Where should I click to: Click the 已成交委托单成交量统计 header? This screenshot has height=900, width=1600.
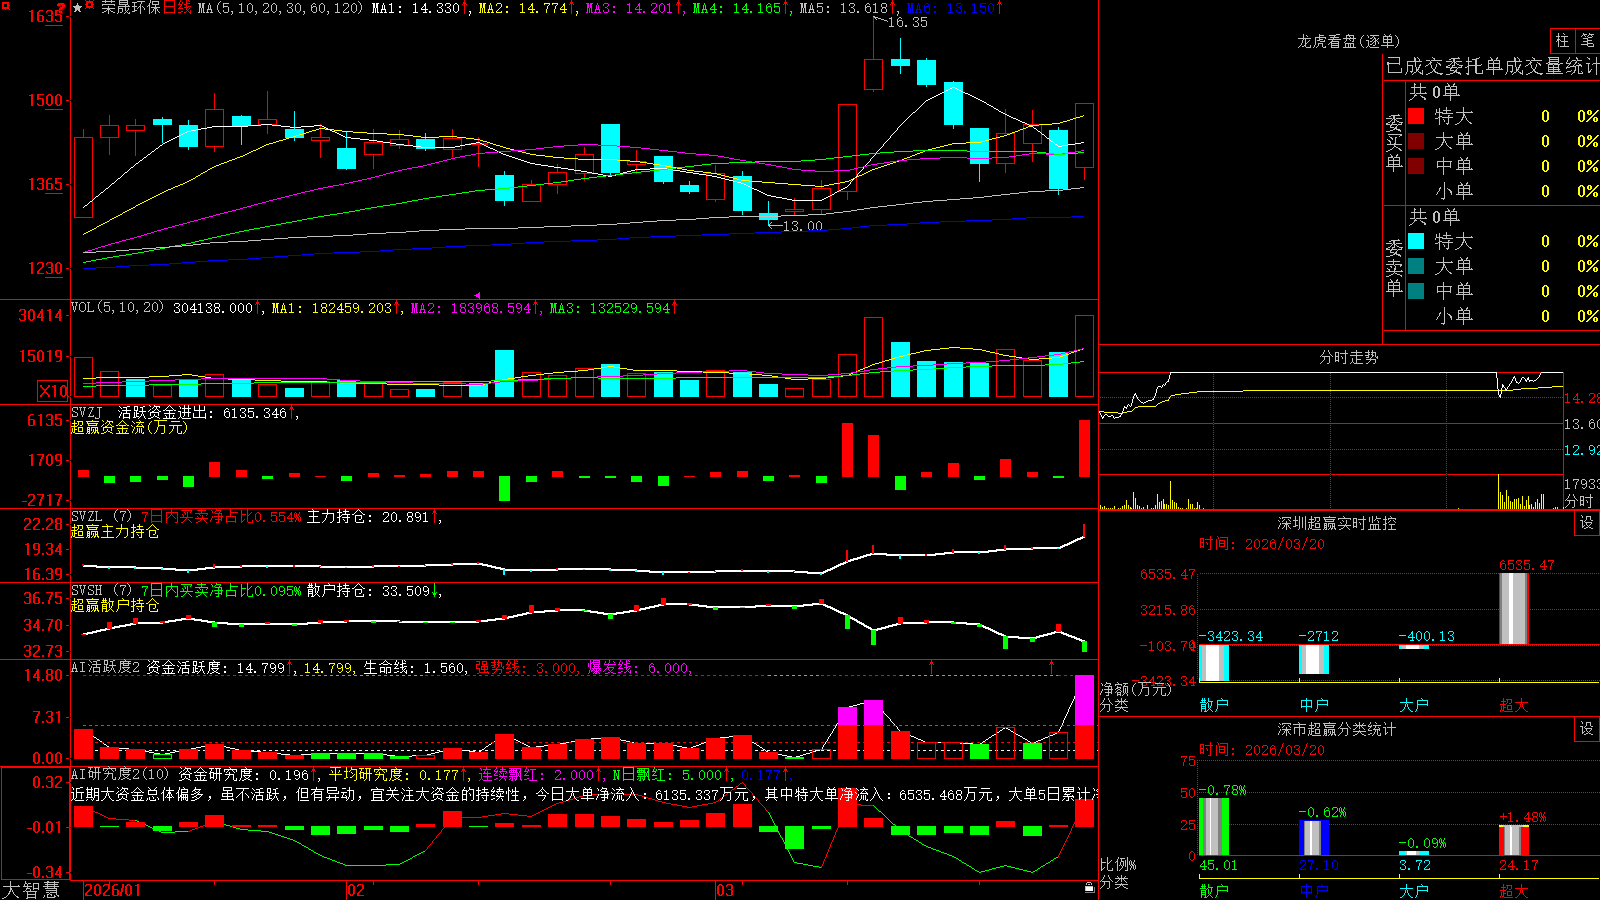[1492, 66]
